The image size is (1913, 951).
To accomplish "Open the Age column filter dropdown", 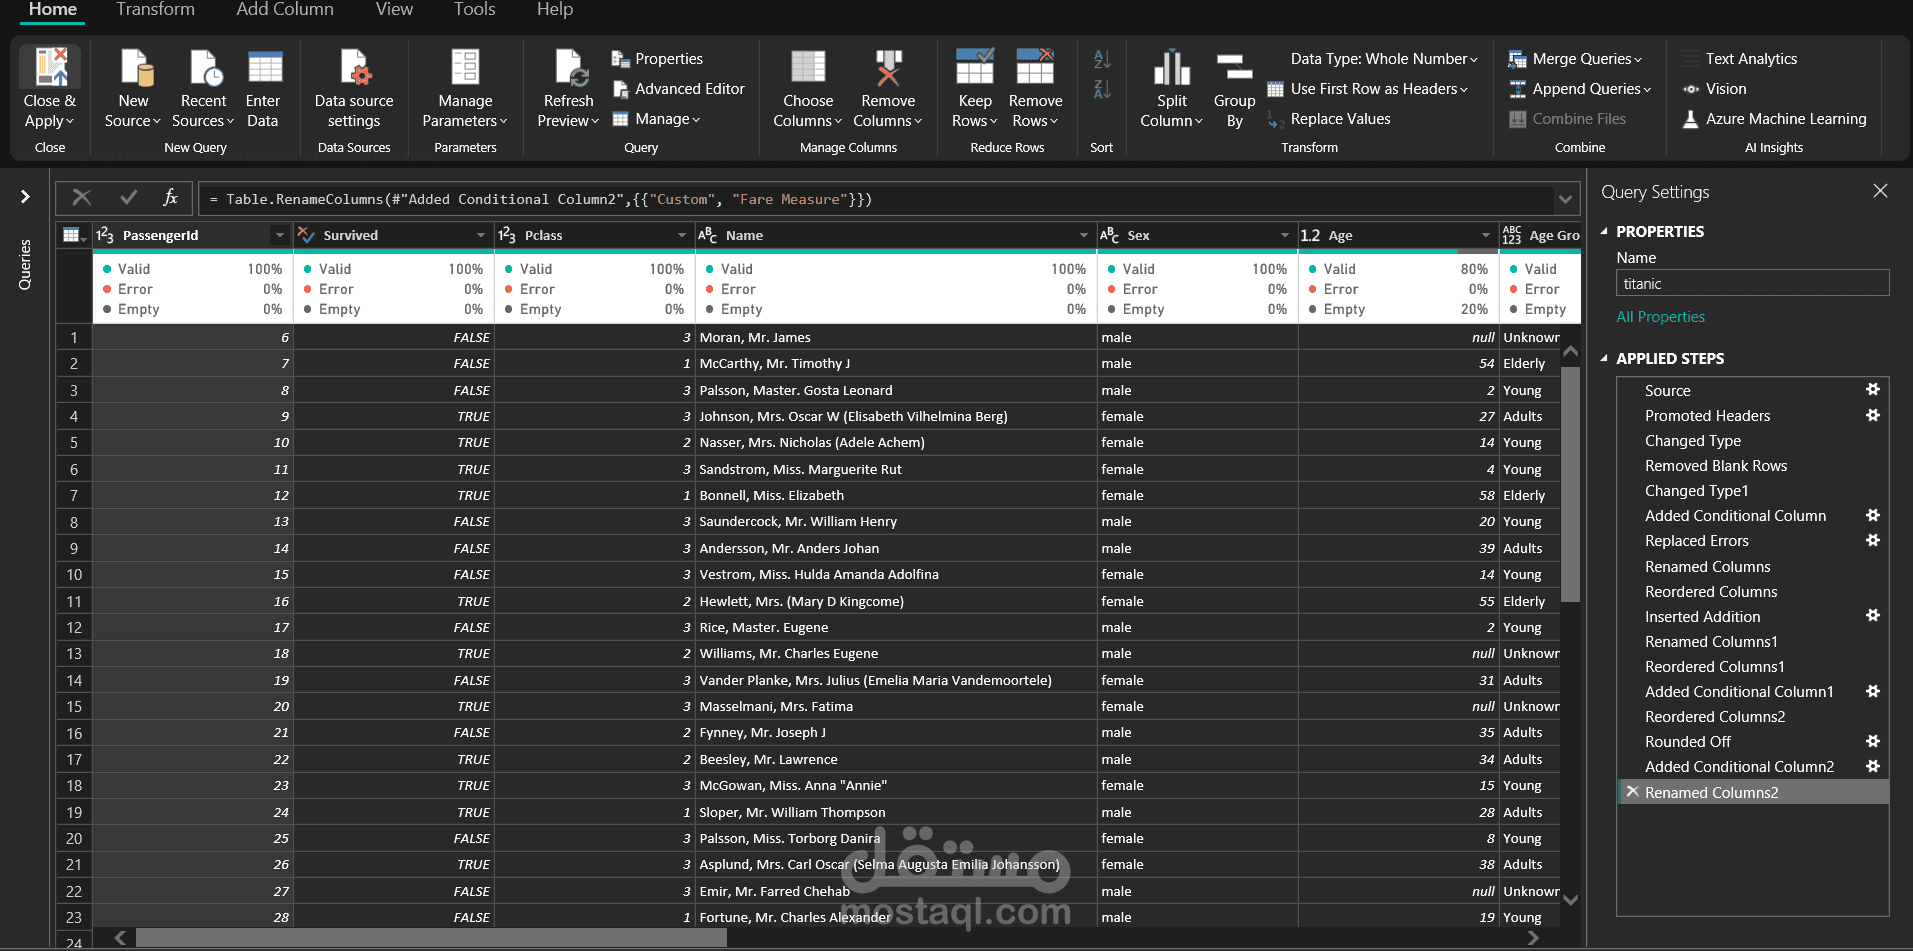I will click(1486, 235).
